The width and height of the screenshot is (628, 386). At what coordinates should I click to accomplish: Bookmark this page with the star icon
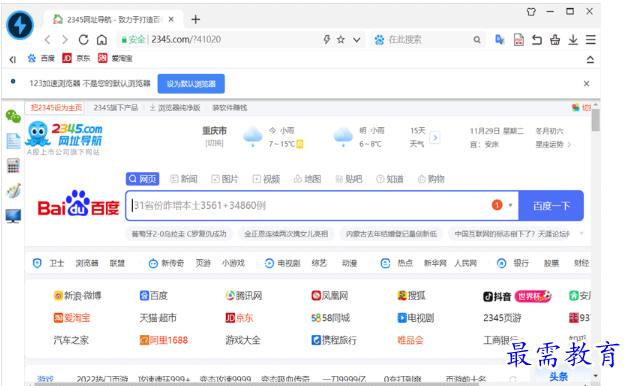pos(341,39)
